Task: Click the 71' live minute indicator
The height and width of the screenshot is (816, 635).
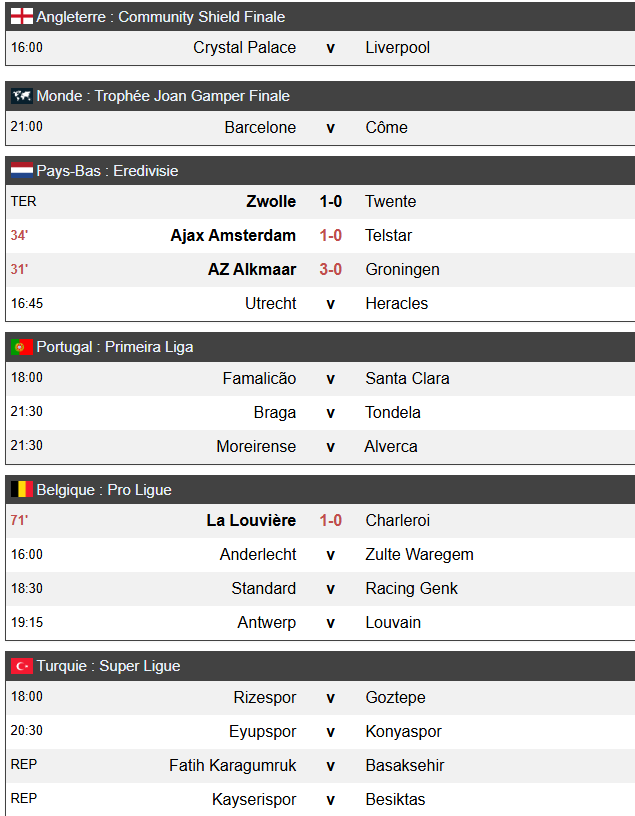Action: (x=20, y=521)
